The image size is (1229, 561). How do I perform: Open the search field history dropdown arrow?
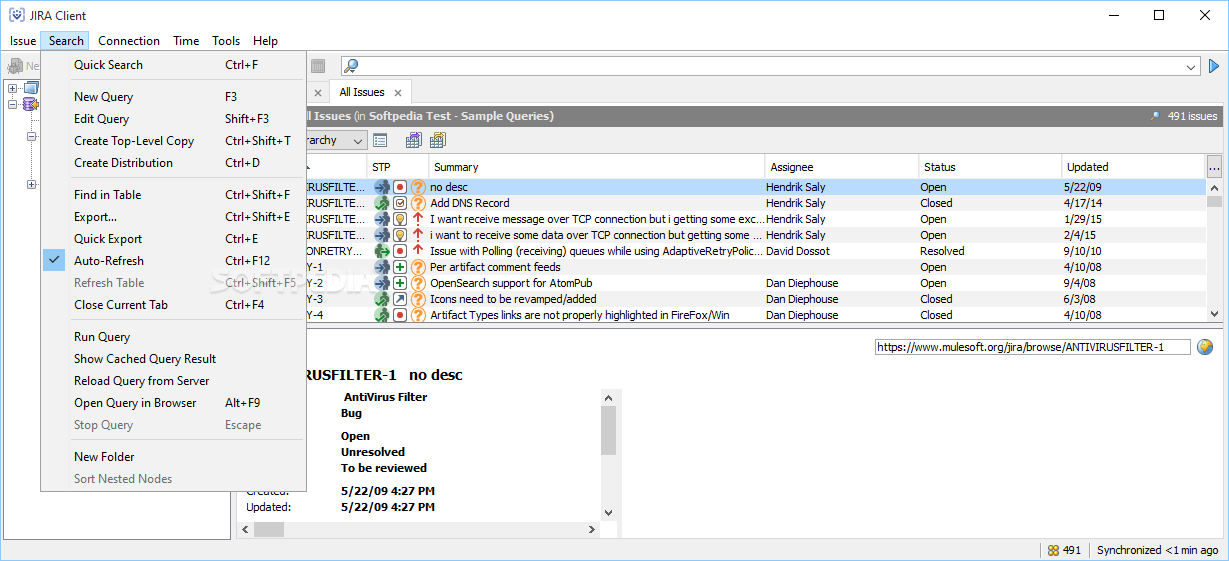(x=1191, y=66)
